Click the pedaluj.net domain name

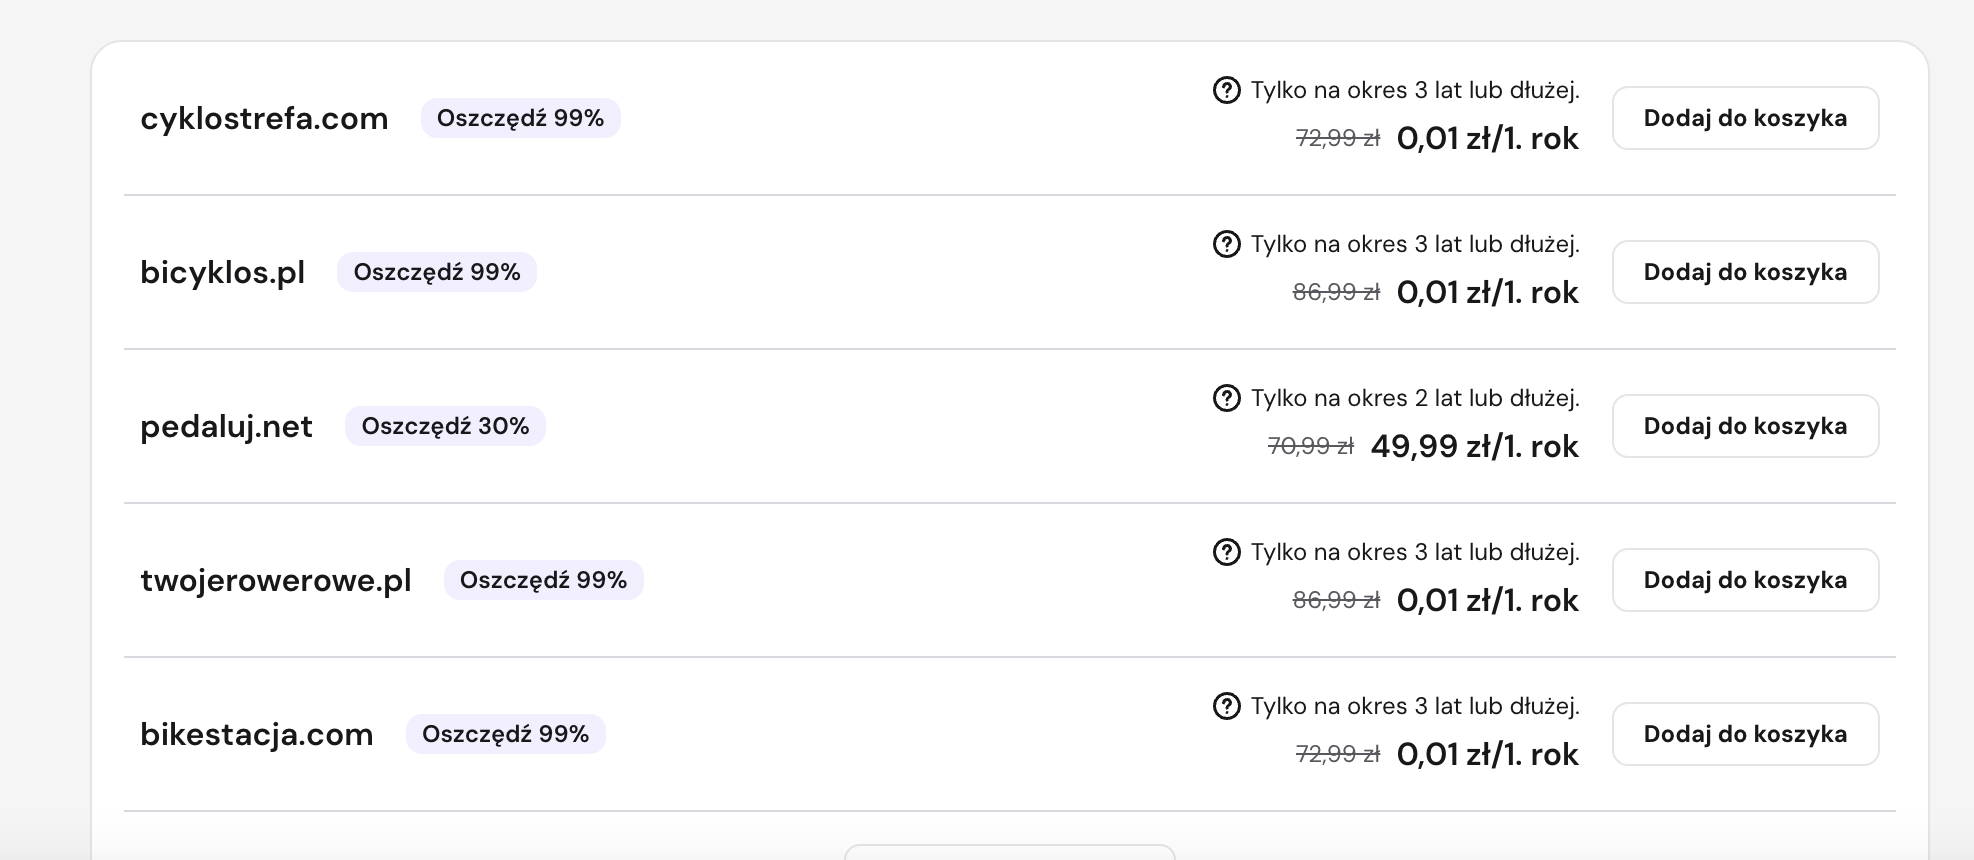click(x=226, y=426)
